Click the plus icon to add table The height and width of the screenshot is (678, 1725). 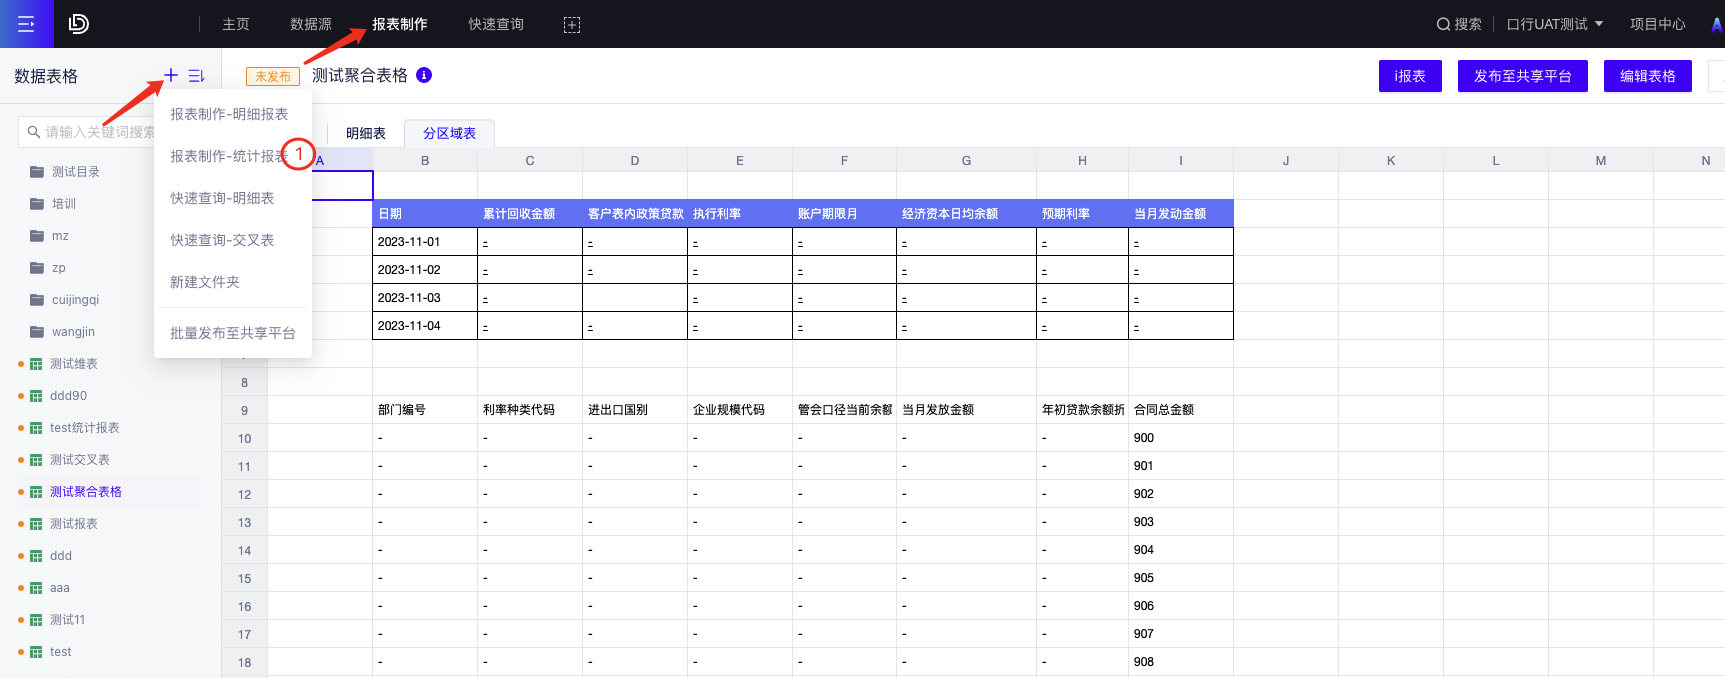tap(171, 75)
